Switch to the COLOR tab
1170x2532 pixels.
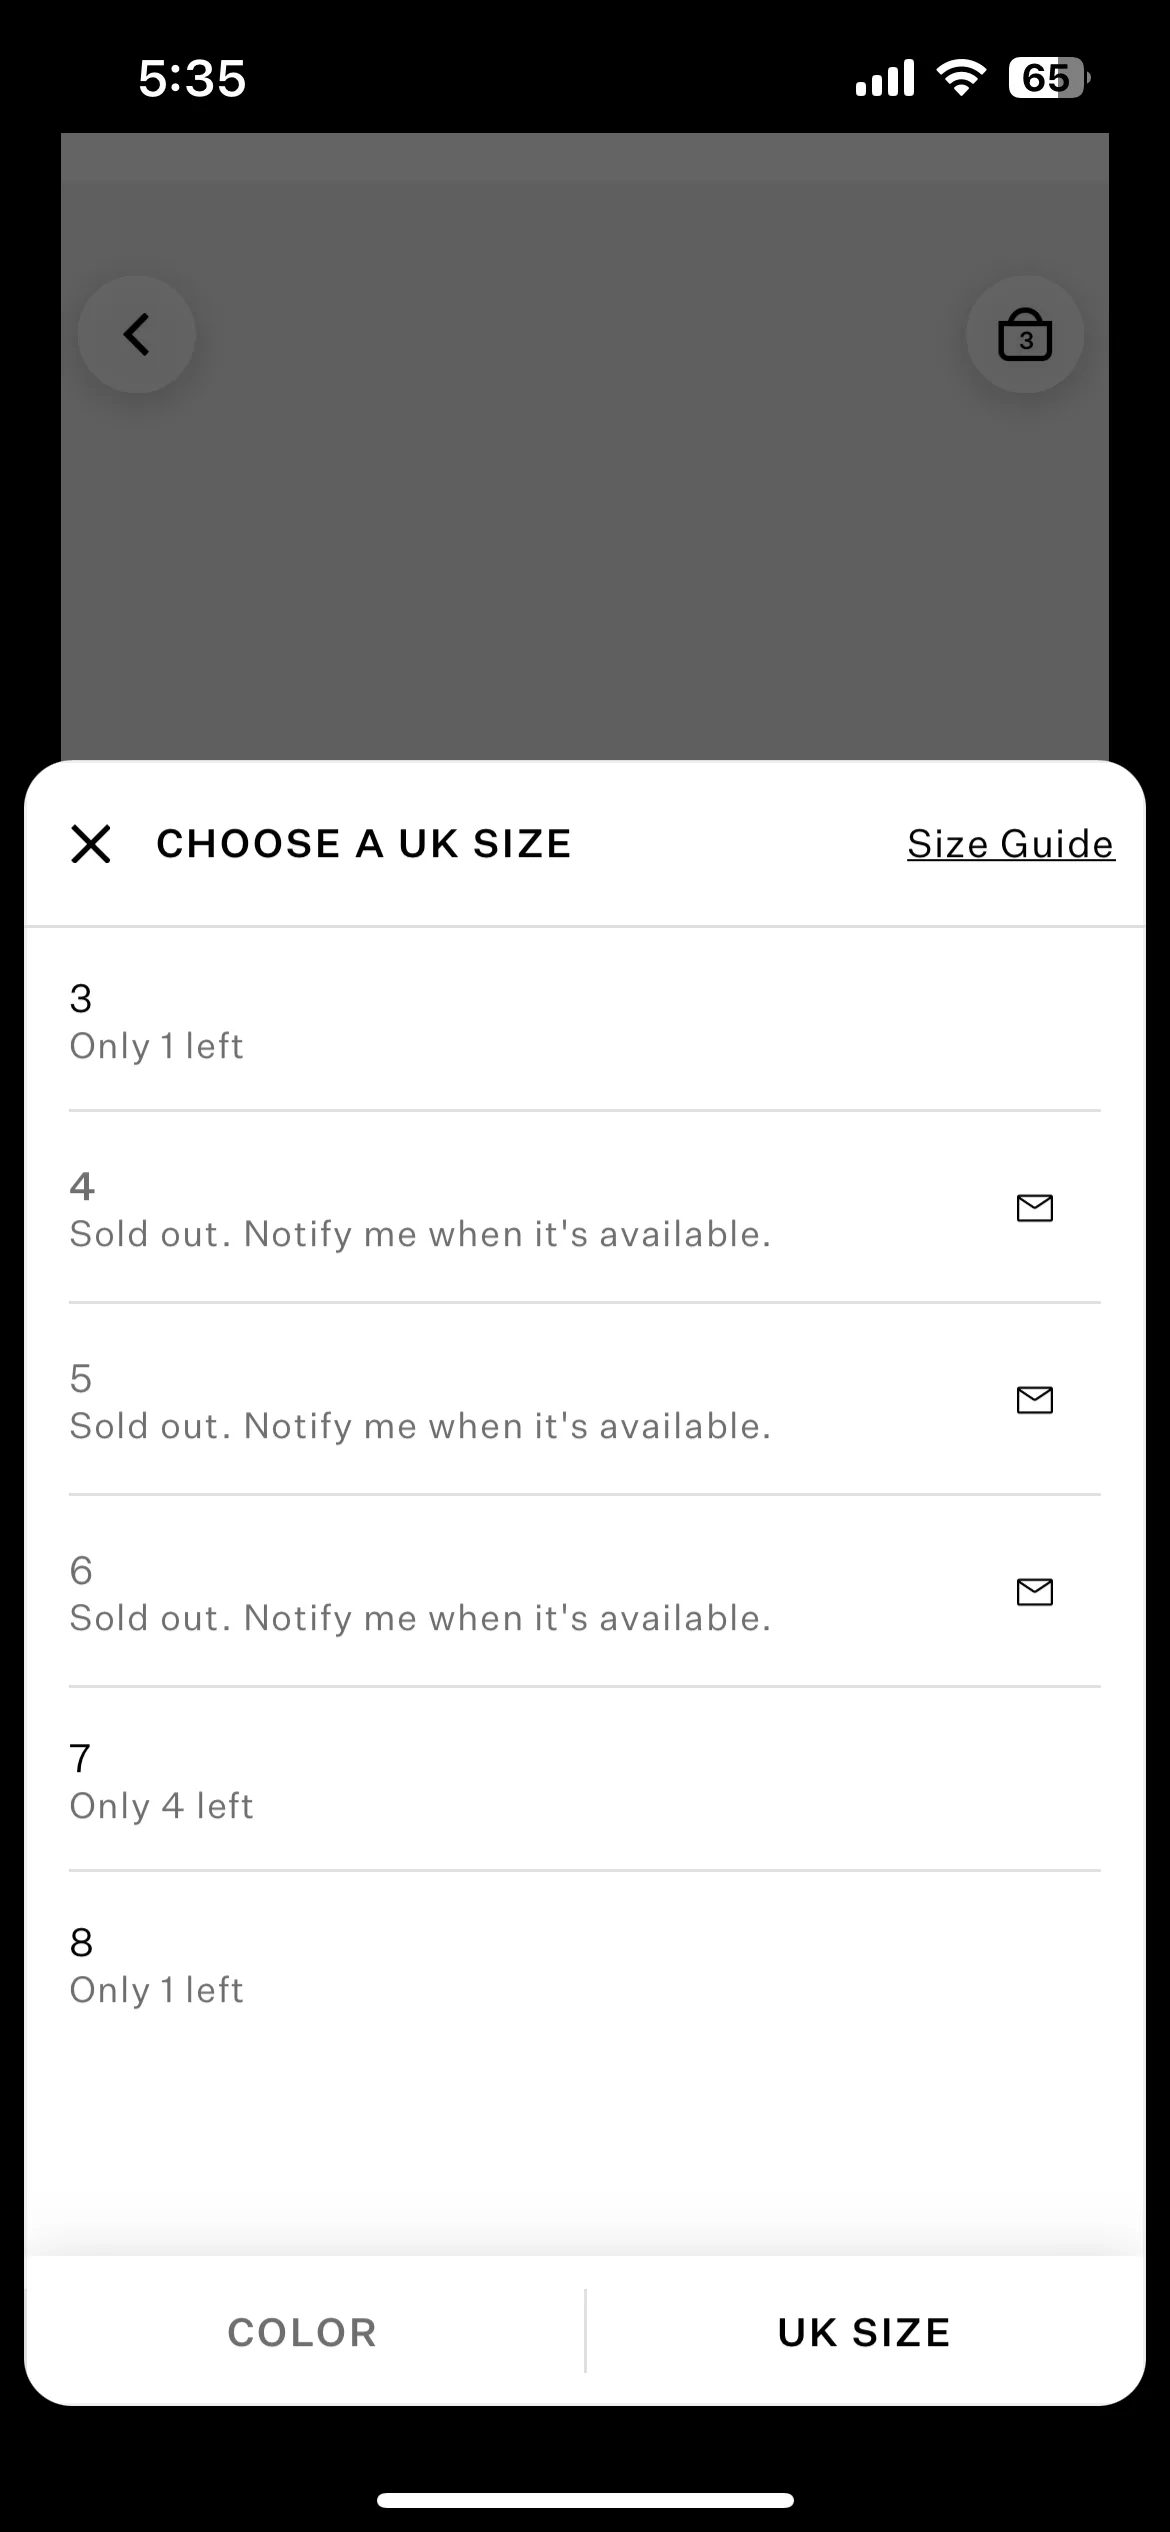pos(302,2333)
